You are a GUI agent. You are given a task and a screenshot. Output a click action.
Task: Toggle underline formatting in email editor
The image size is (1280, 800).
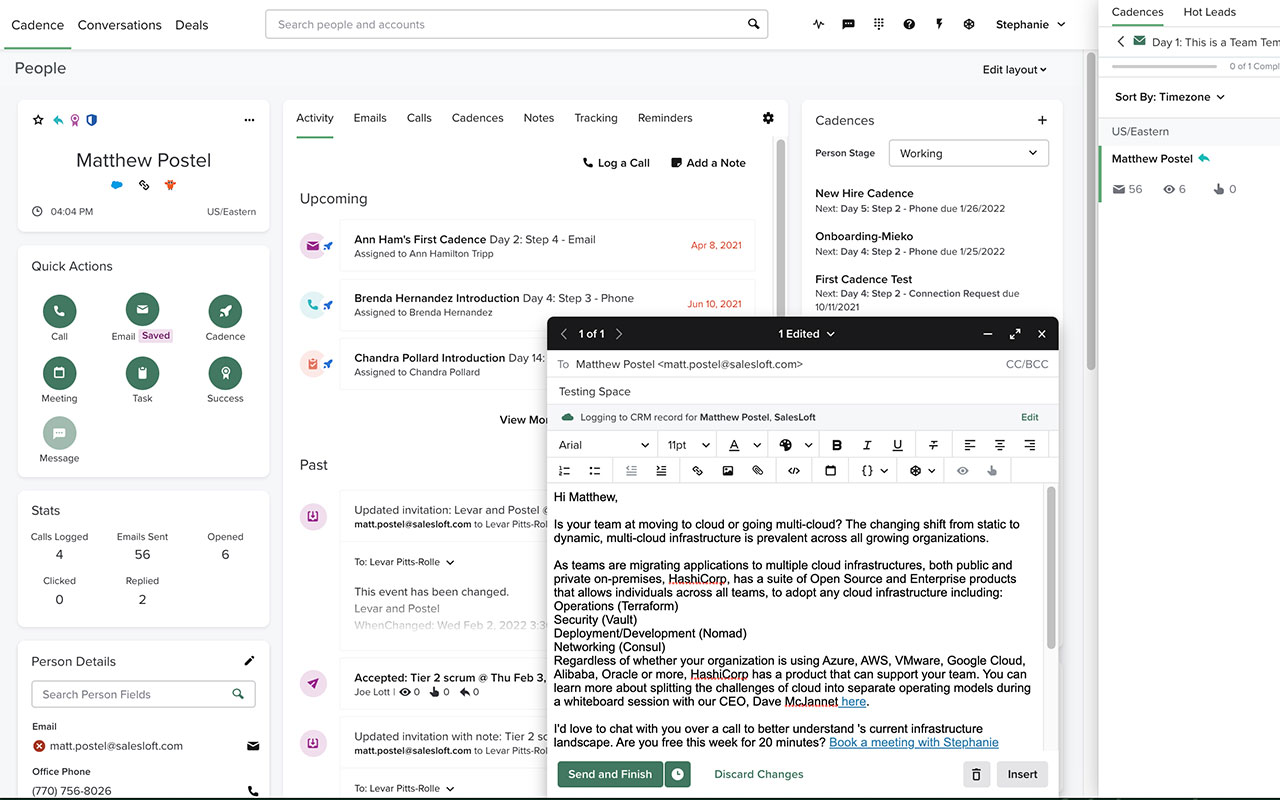(897, 445)
